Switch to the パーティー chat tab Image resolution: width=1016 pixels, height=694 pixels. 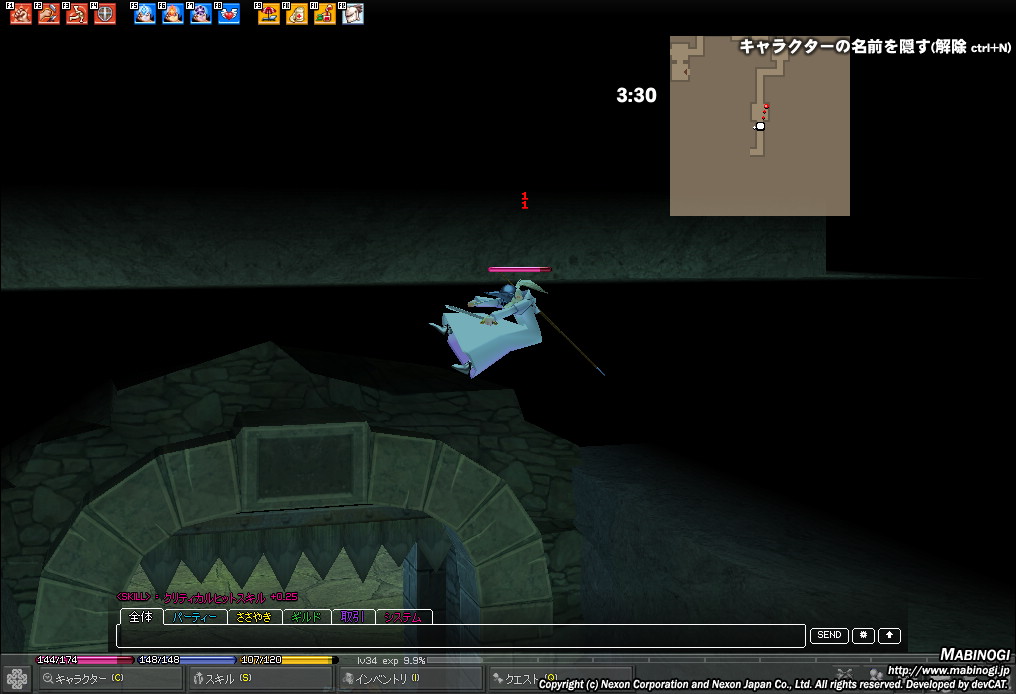pyautogui.click(x=195, y=617)
